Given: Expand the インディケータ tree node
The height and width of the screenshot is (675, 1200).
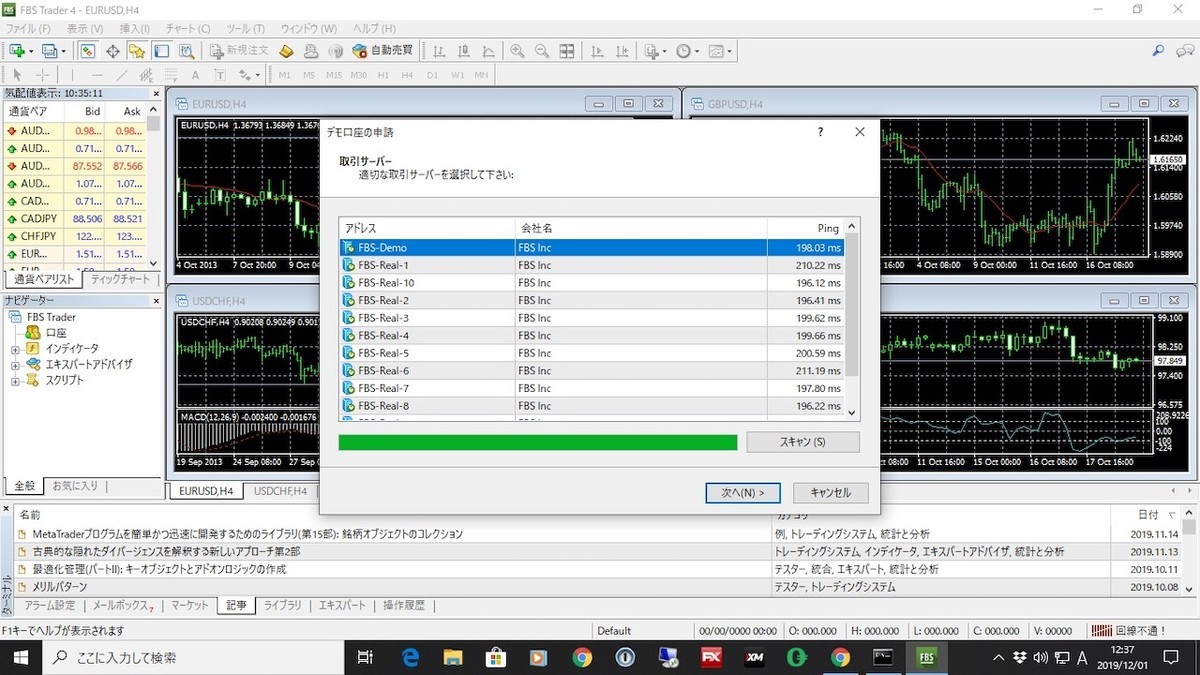Looking at the screenshot, I should tap(16, 349).
